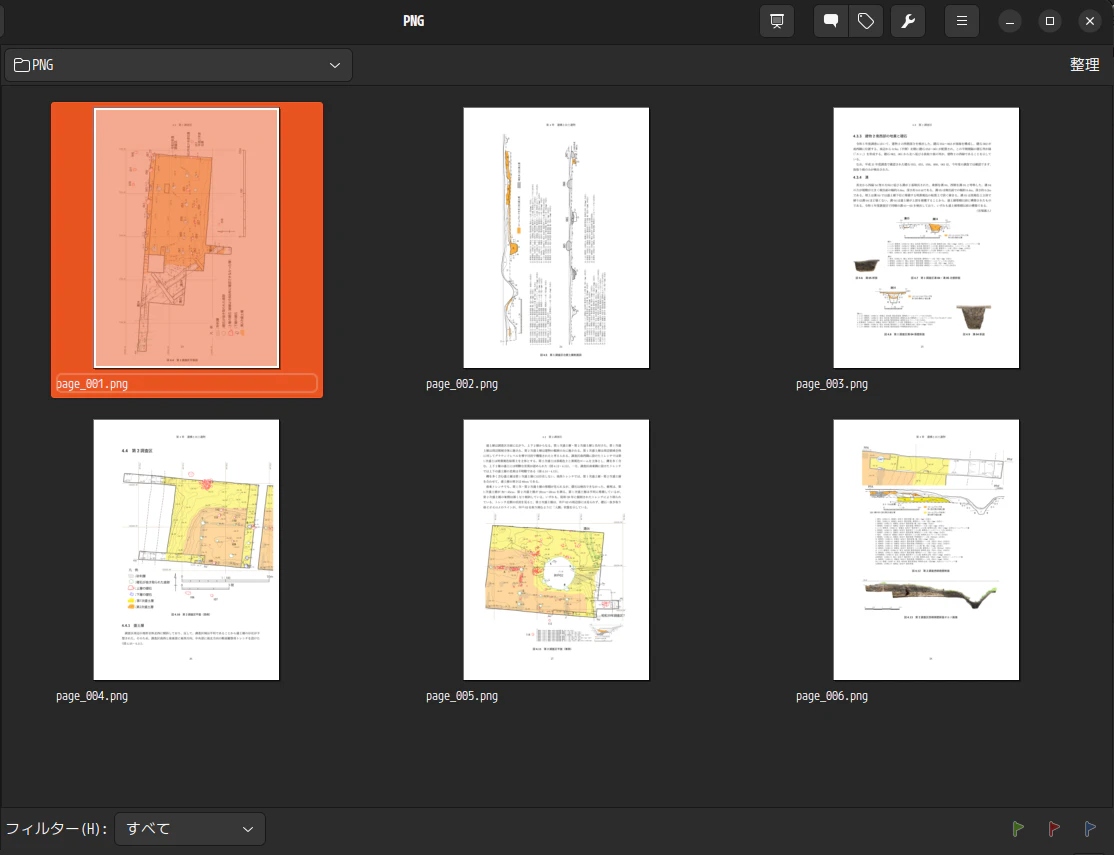Select the page_003.png thumbnail
The height and width of the screenshot is (855, 1114).
tap(926, 238)
